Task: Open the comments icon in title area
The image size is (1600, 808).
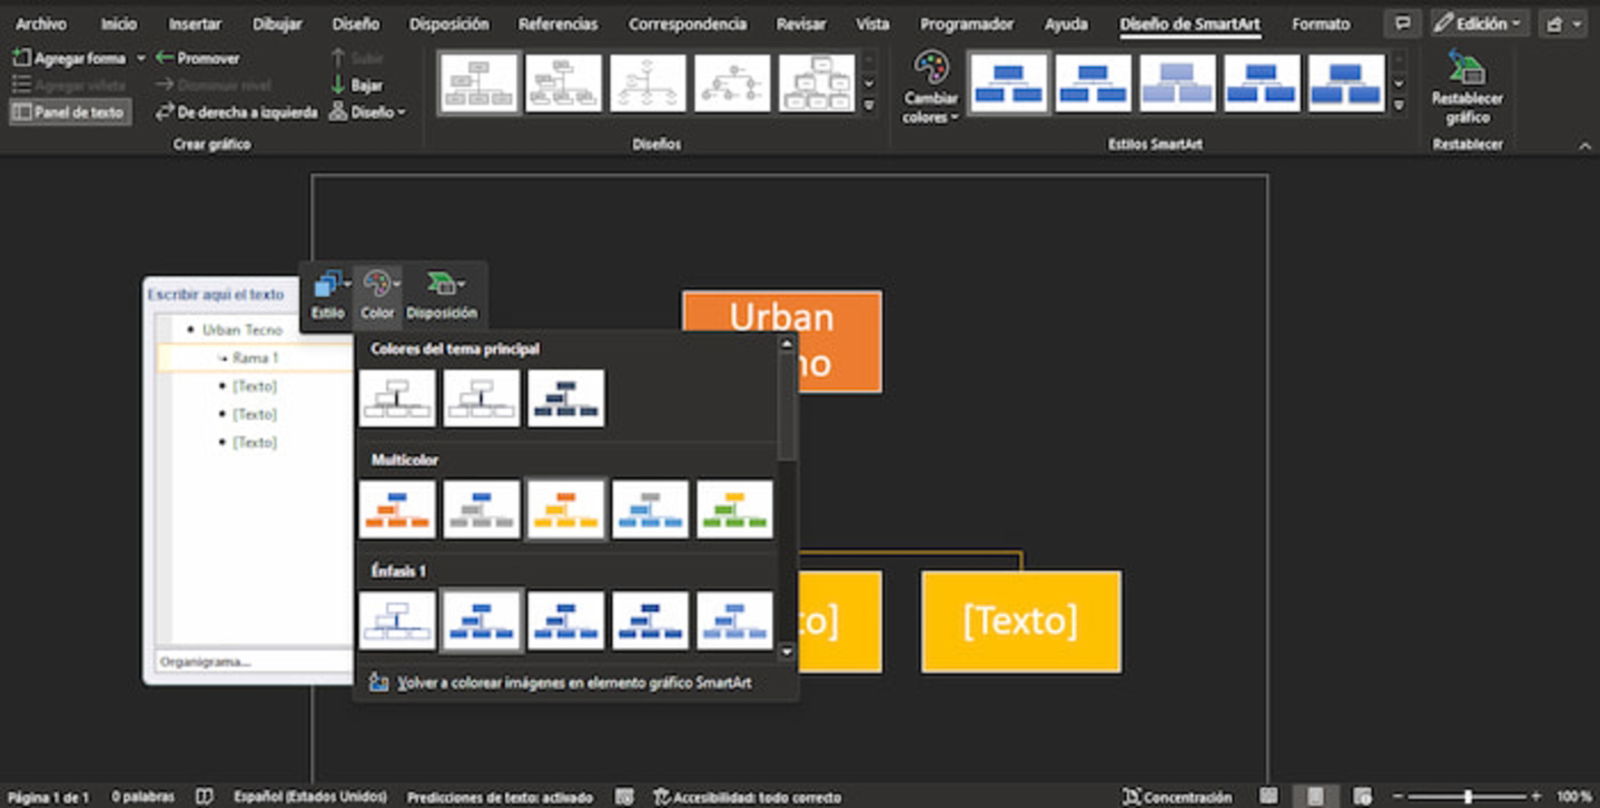Action: [1402, 23]
